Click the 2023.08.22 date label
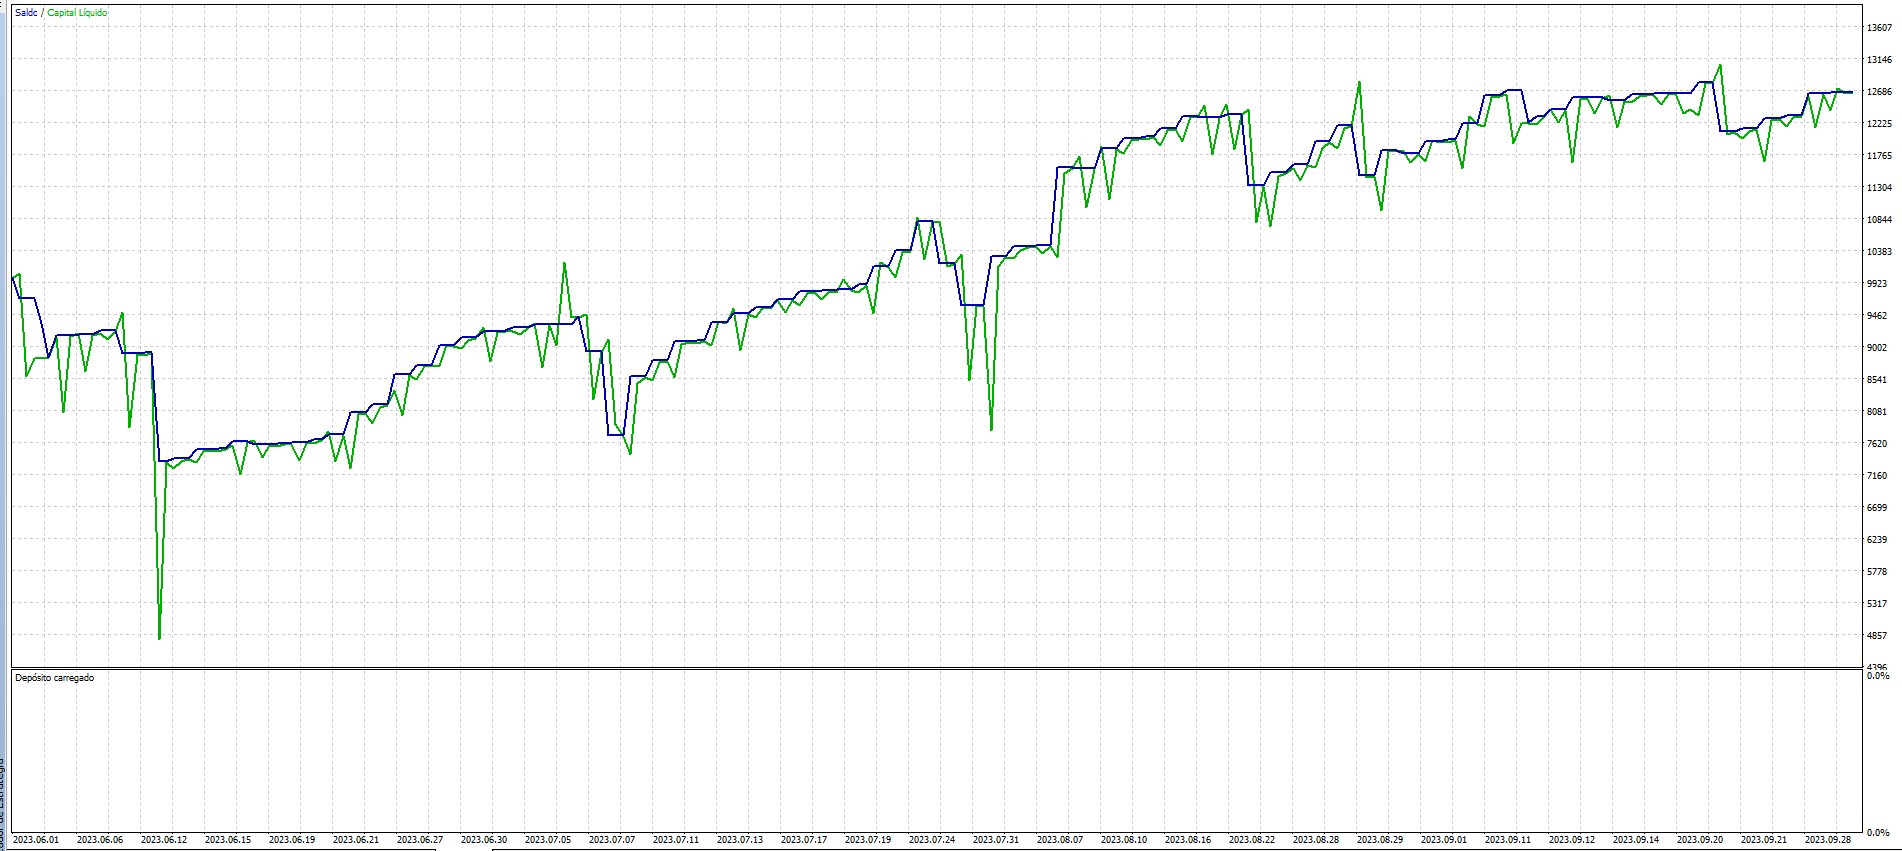1902x851 pixels. [1252, 840]
